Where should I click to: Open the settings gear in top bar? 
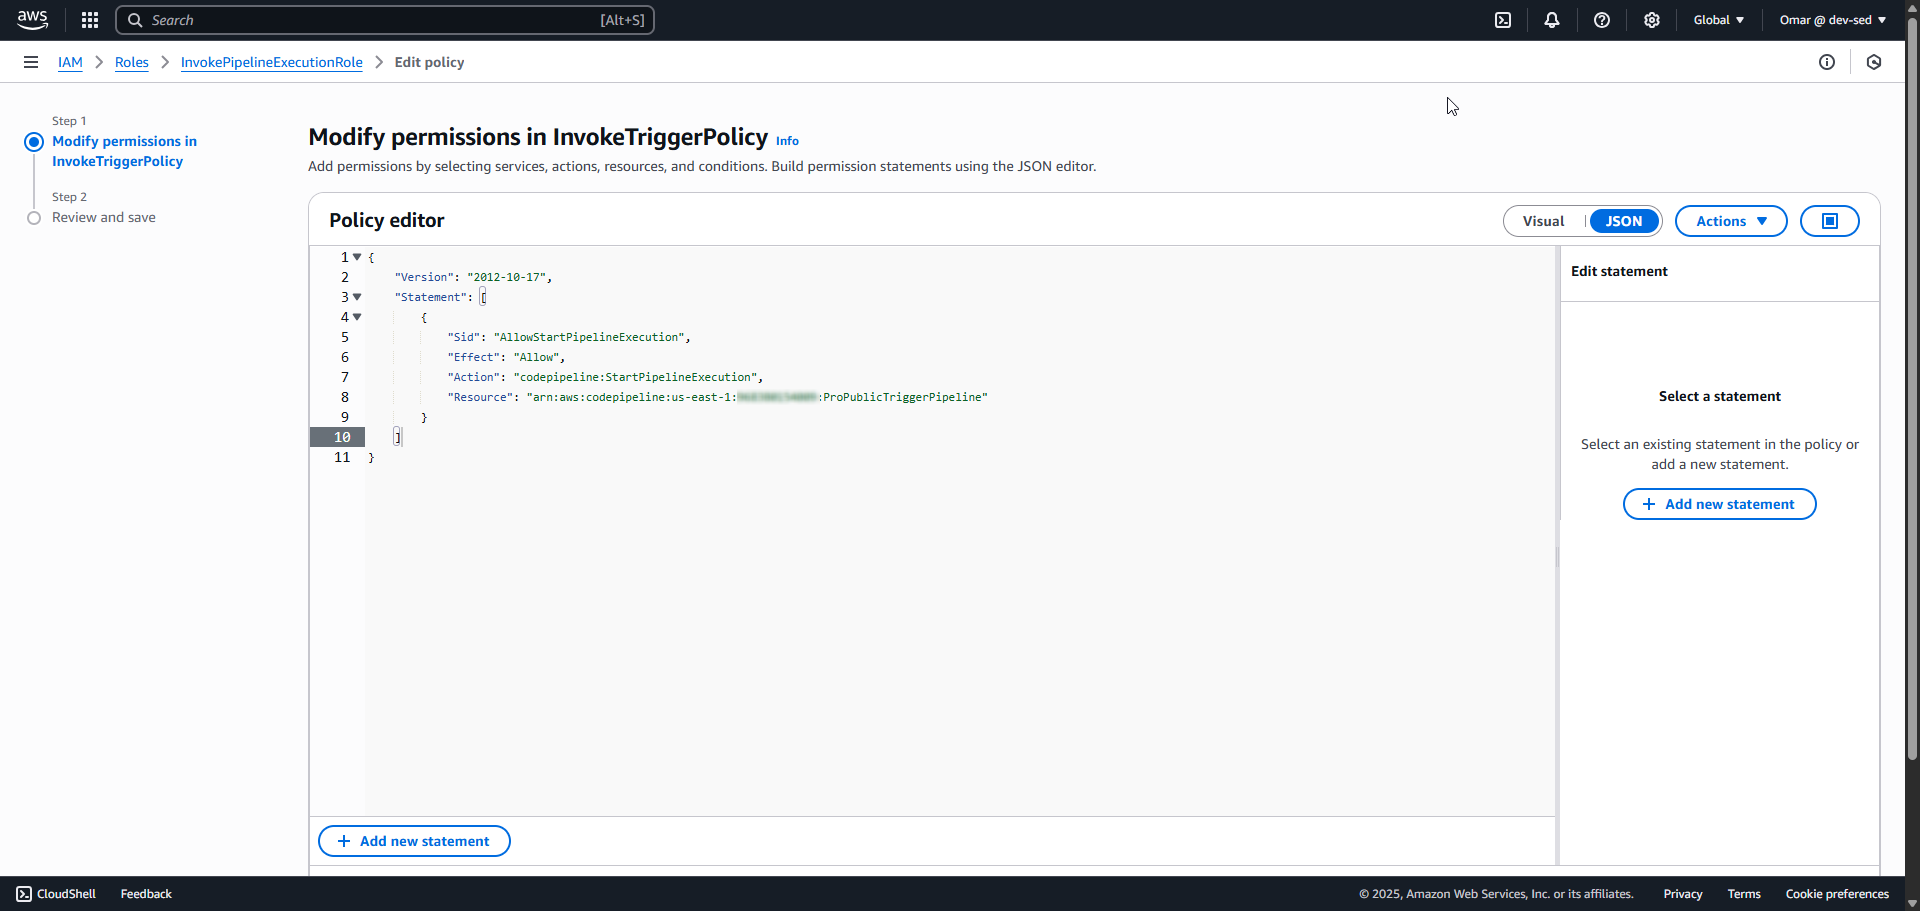pyautogui.click(x=1652, y=20)
